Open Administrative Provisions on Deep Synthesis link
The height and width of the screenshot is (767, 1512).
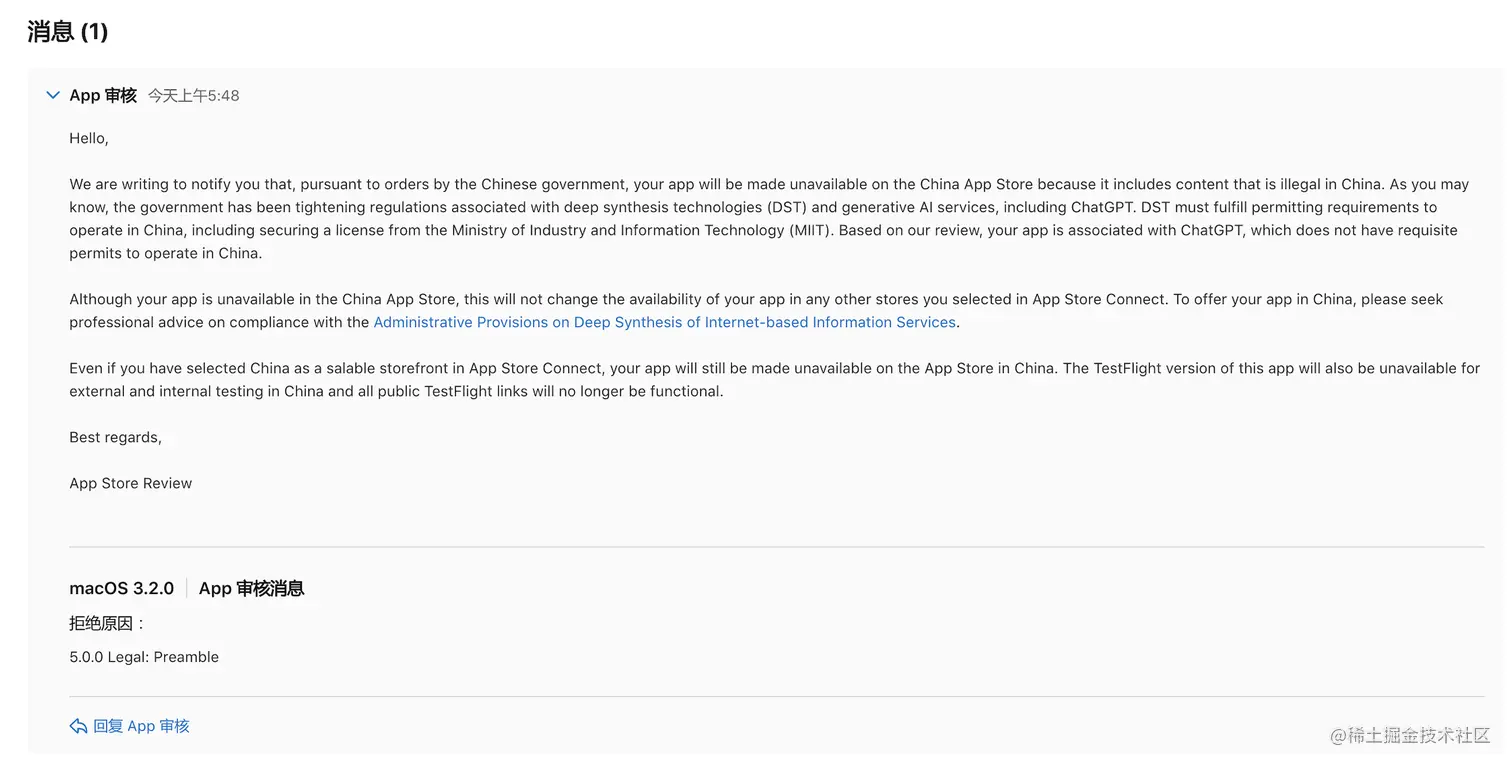point(664,322)
